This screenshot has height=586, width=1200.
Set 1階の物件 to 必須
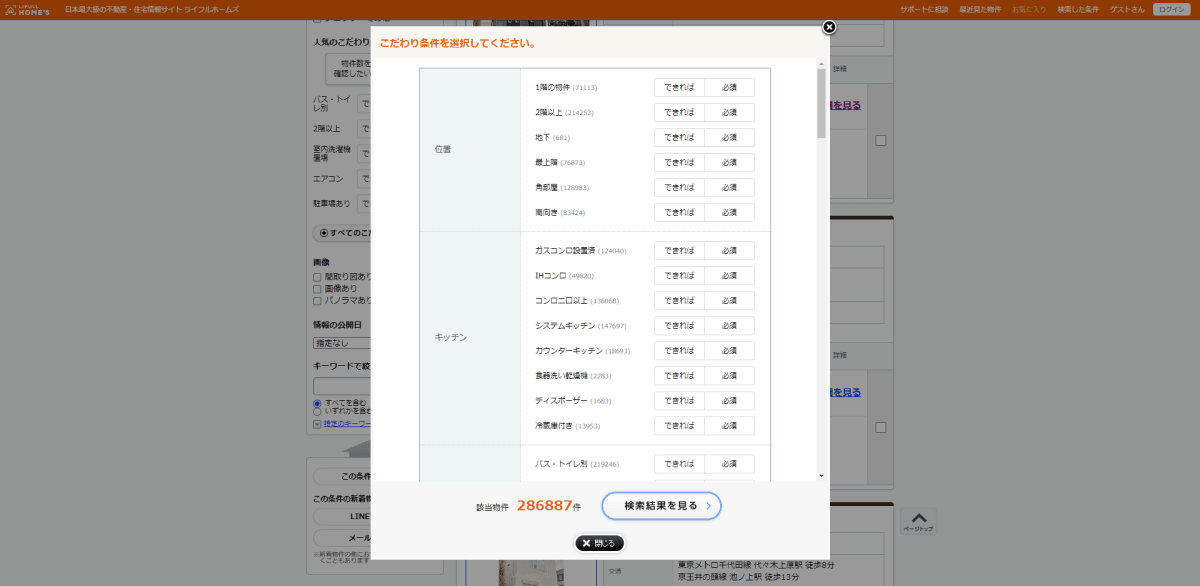pos(730,88)
